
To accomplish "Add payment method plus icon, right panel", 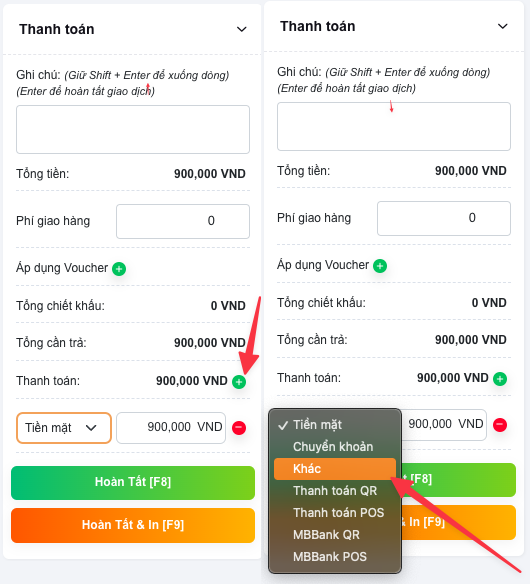I will pyautogui.click(x=500, y=379).
